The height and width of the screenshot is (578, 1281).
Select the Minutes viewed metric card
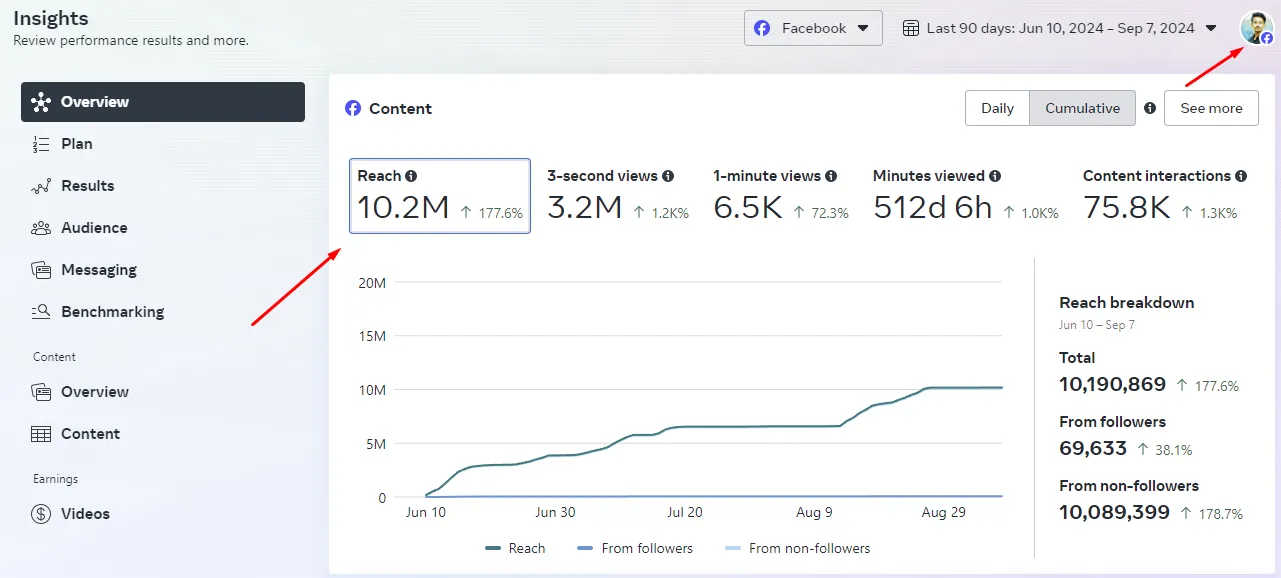pyautogui.click(x=966, y=196)
